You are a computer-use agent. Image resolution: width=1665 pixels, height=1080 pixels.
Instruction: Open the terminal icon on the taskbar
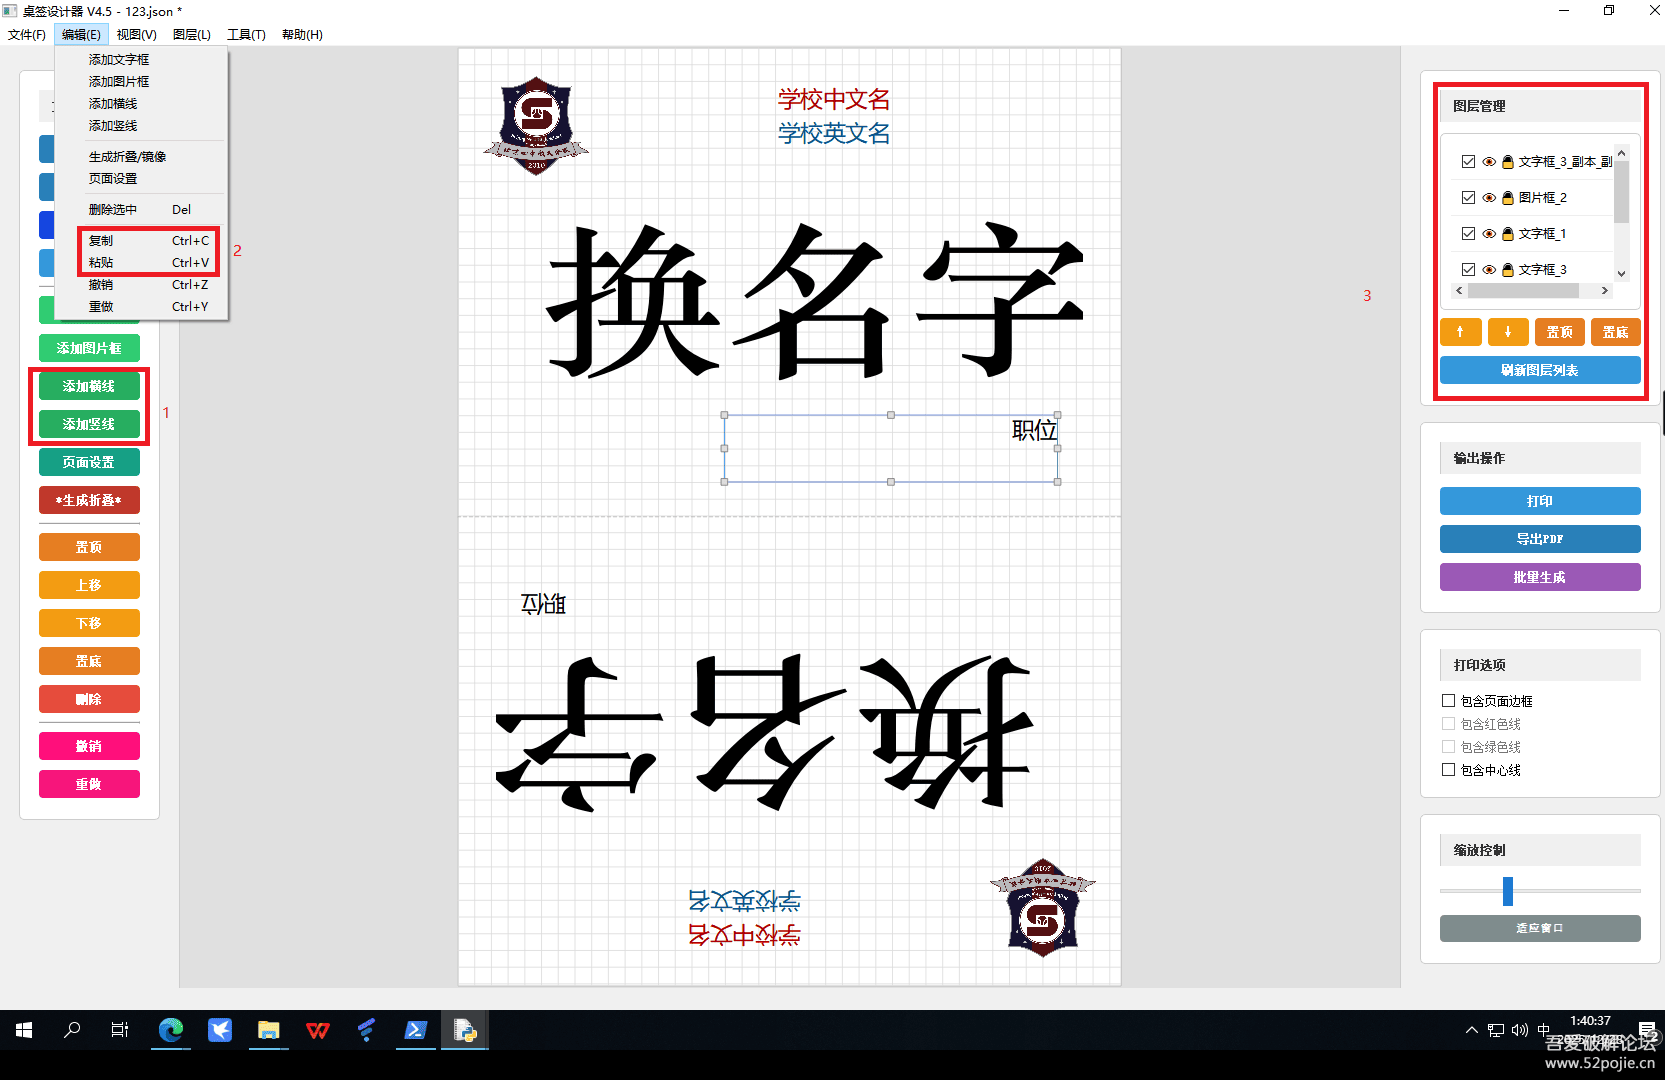point(416,1030)
